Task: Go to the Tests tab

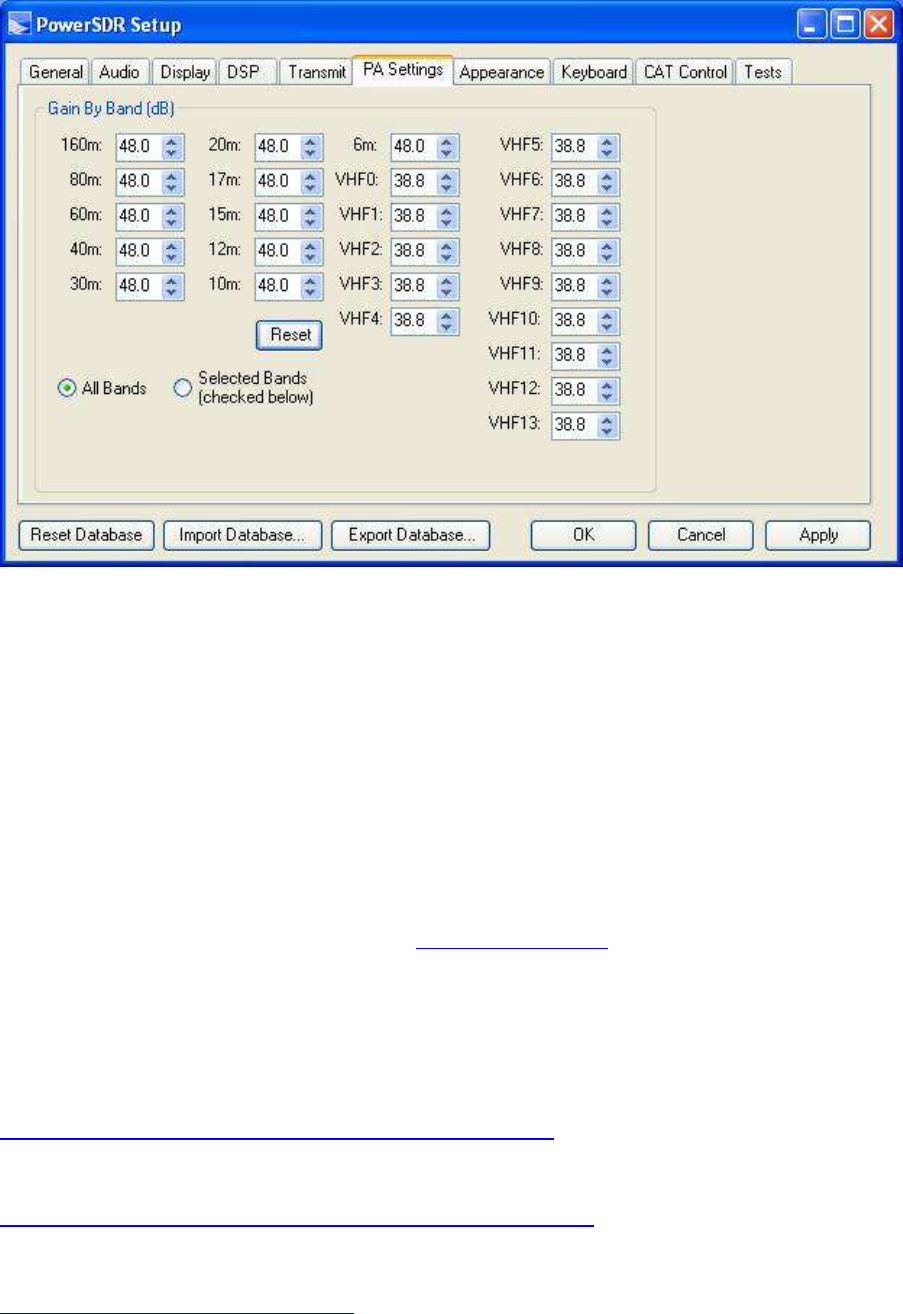Action: [764, 72]
